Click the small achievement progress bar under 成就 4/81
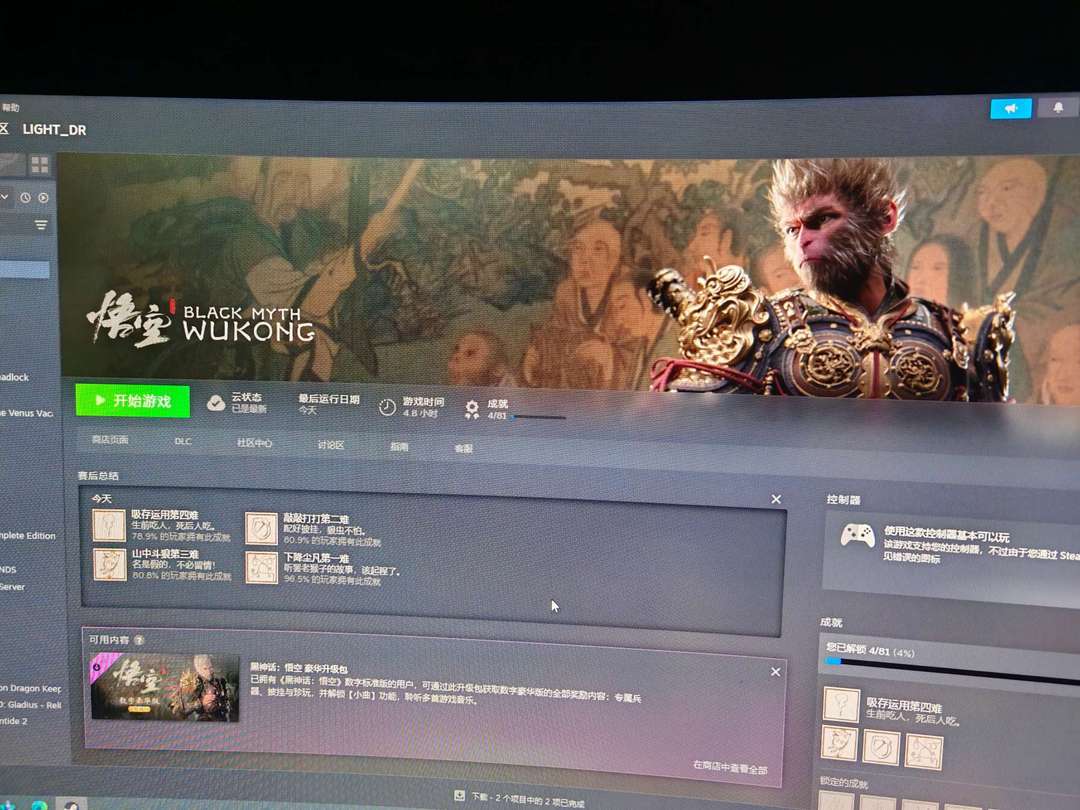This screenshot has height=810, width=1080. click(537, 417)
